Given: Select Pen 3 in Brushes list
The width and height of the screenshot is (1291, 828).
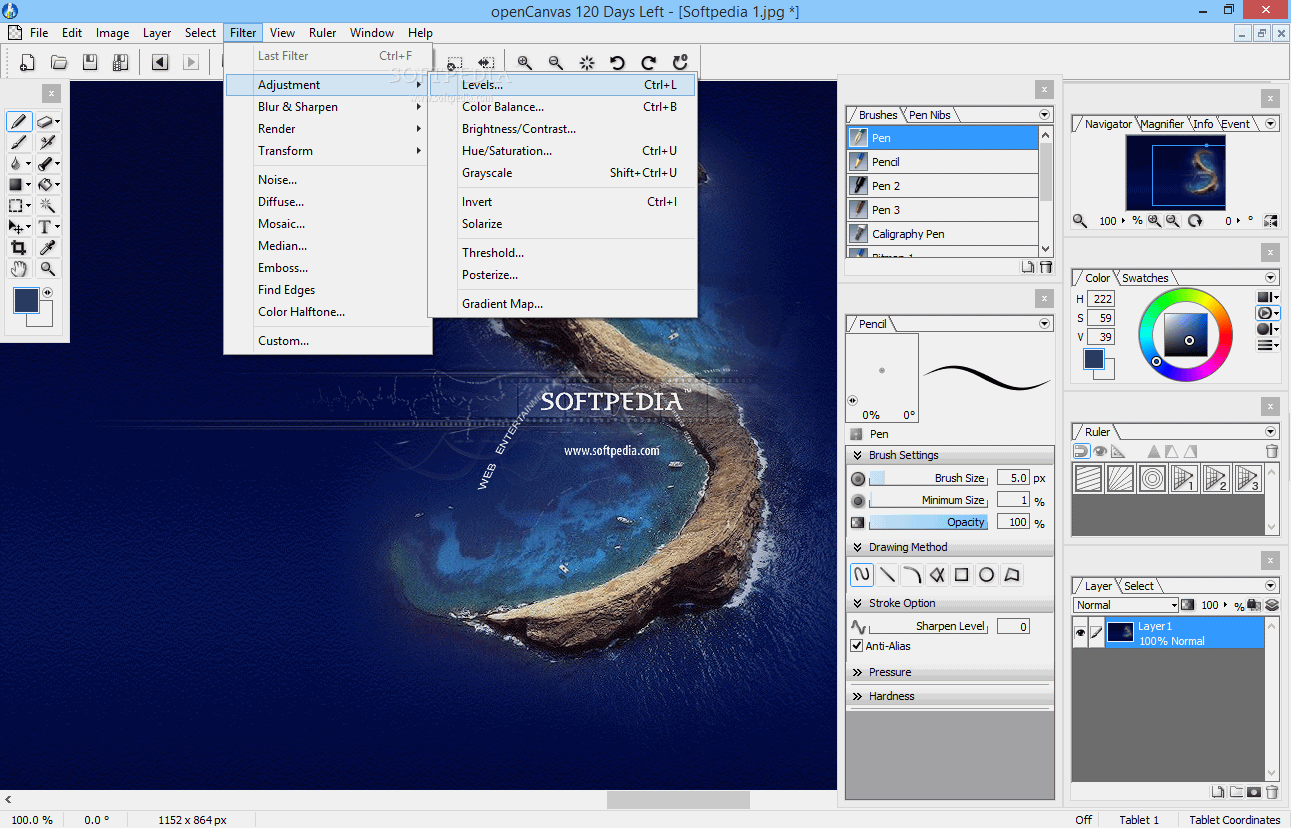Looking at the screenshot, I should click(x=943, y=210).
